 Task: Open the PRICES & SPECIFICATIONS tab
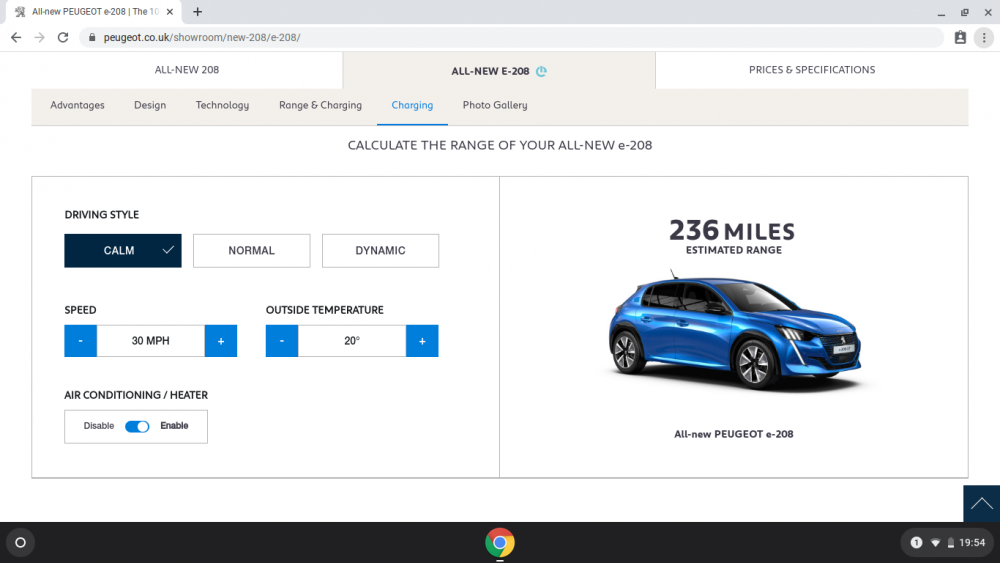tap(812, 69)
